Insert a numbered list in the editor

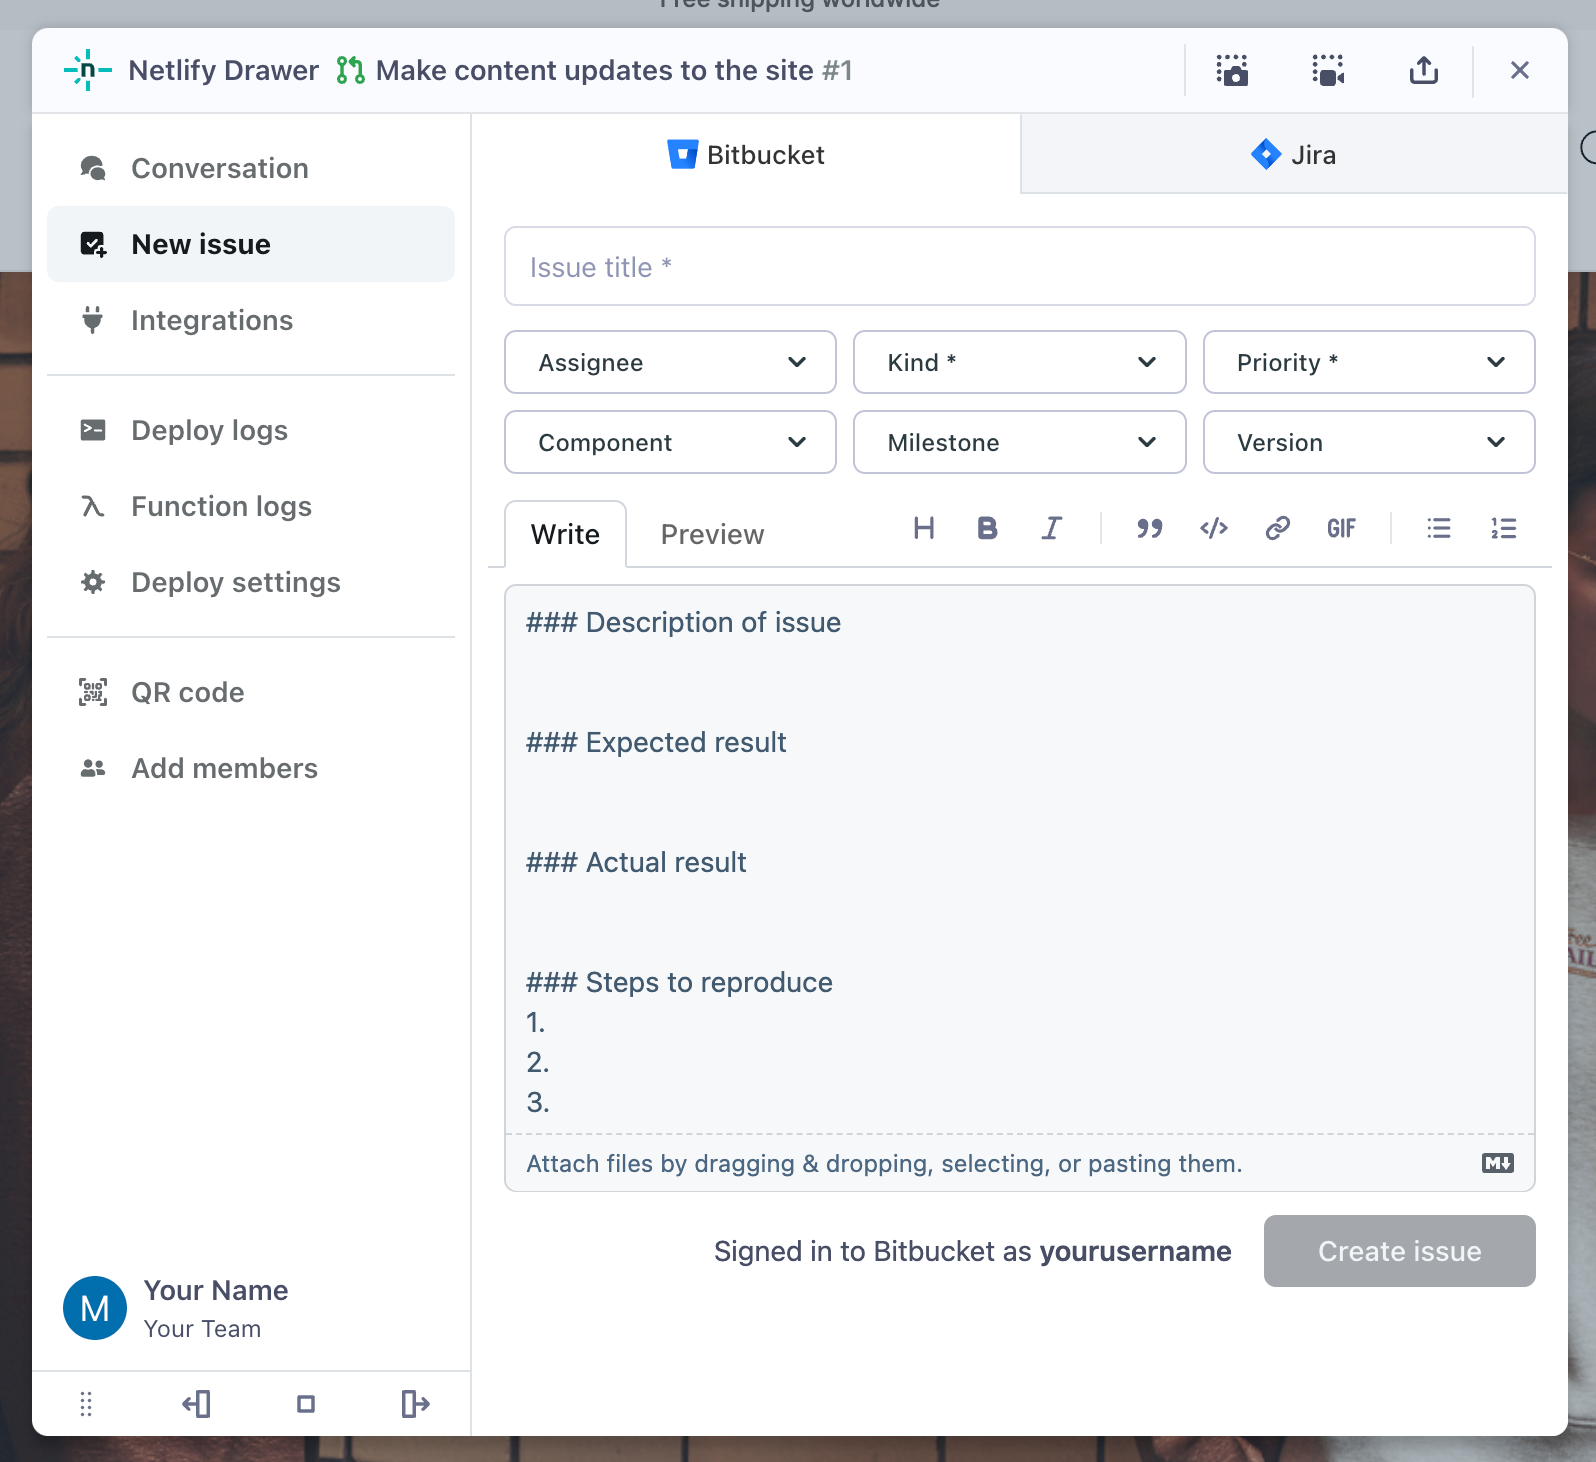pos(1503,528)
